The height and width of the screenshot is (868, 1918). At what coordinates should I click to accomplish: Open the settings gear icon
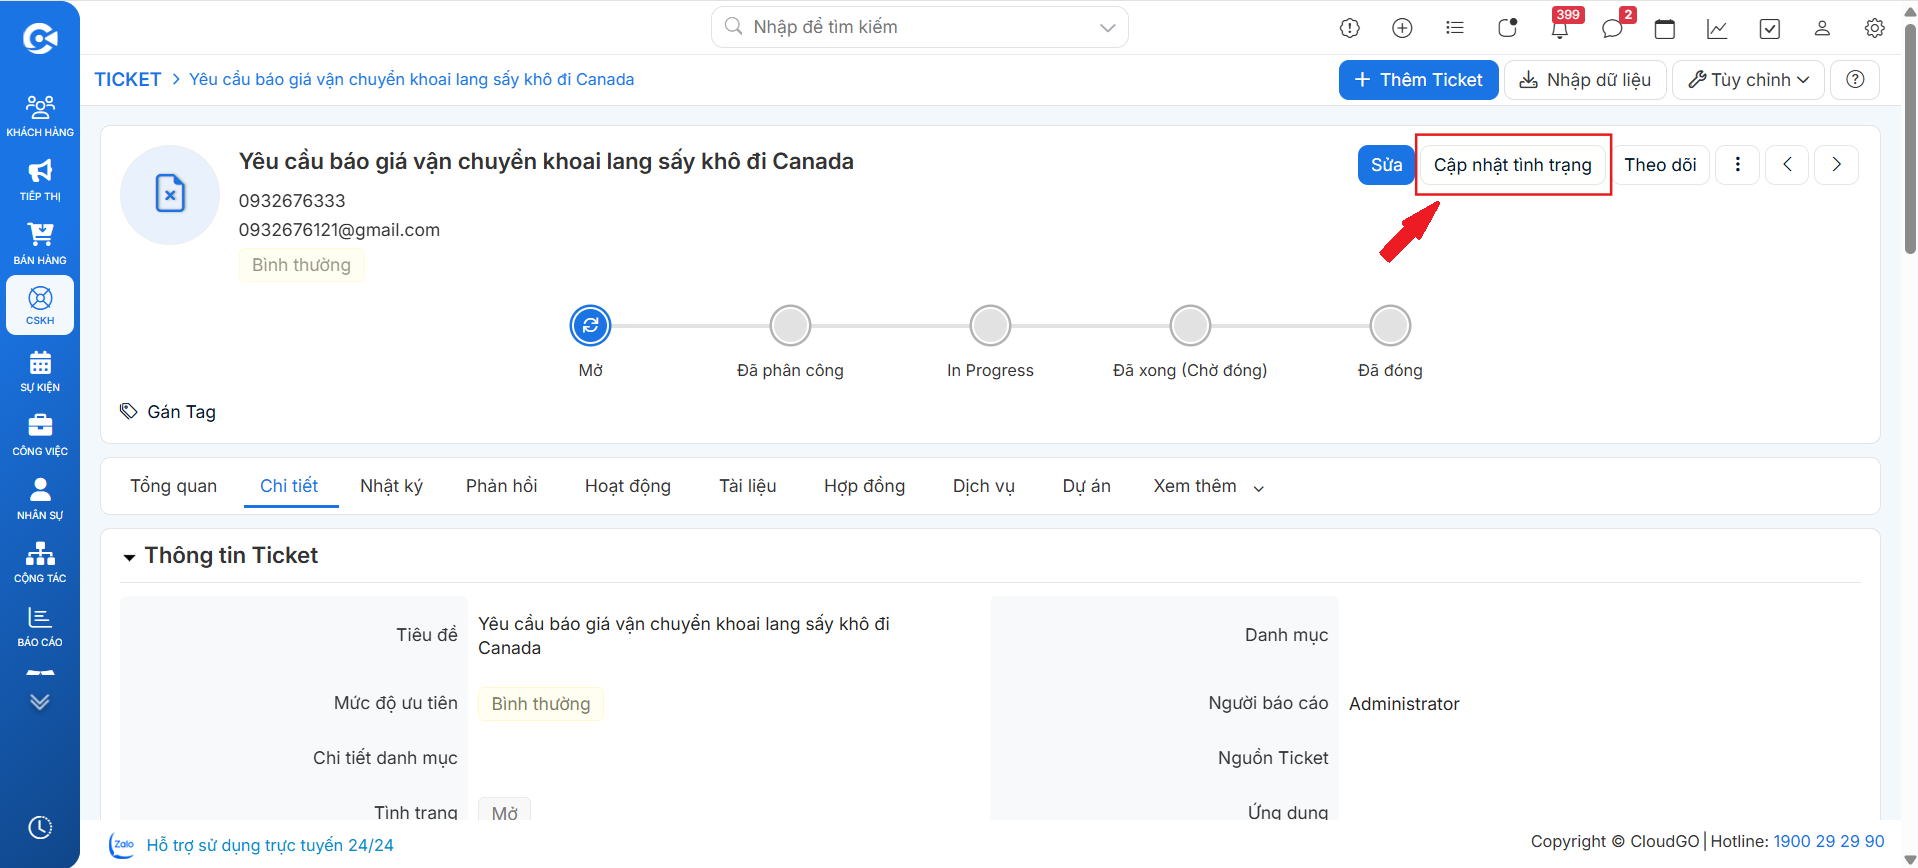tap(1875, 28)
